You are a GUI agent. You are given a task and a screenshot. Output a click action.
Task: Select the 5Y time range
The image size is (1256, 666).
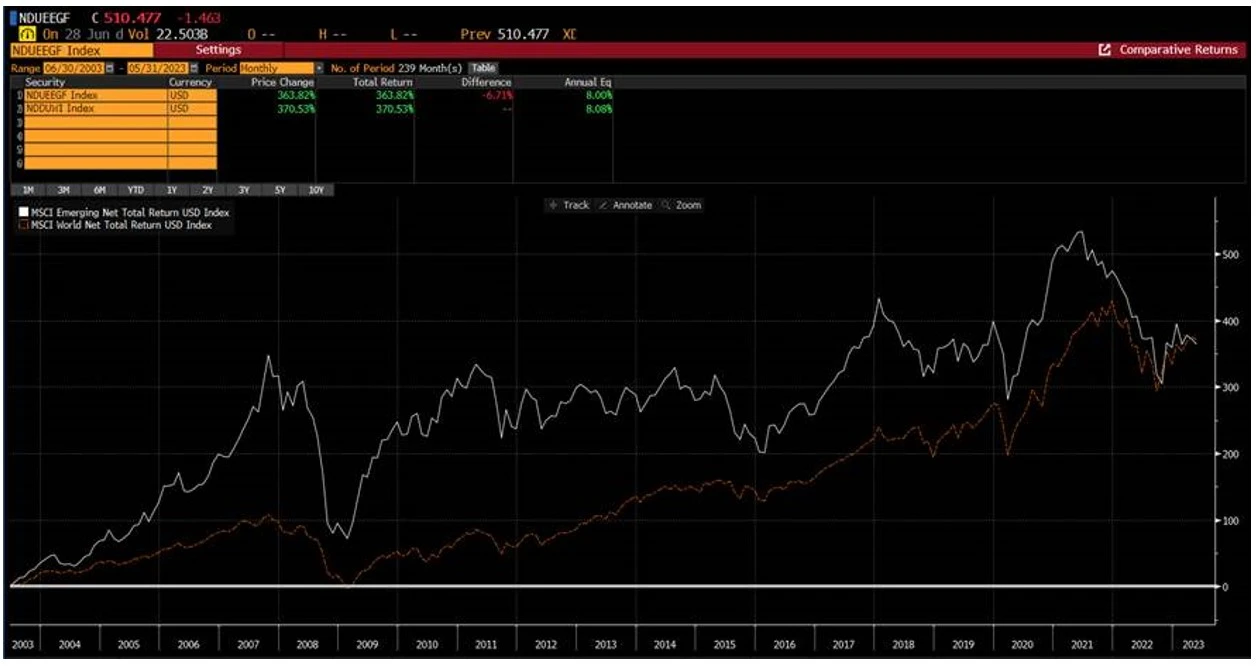[280, 189]
